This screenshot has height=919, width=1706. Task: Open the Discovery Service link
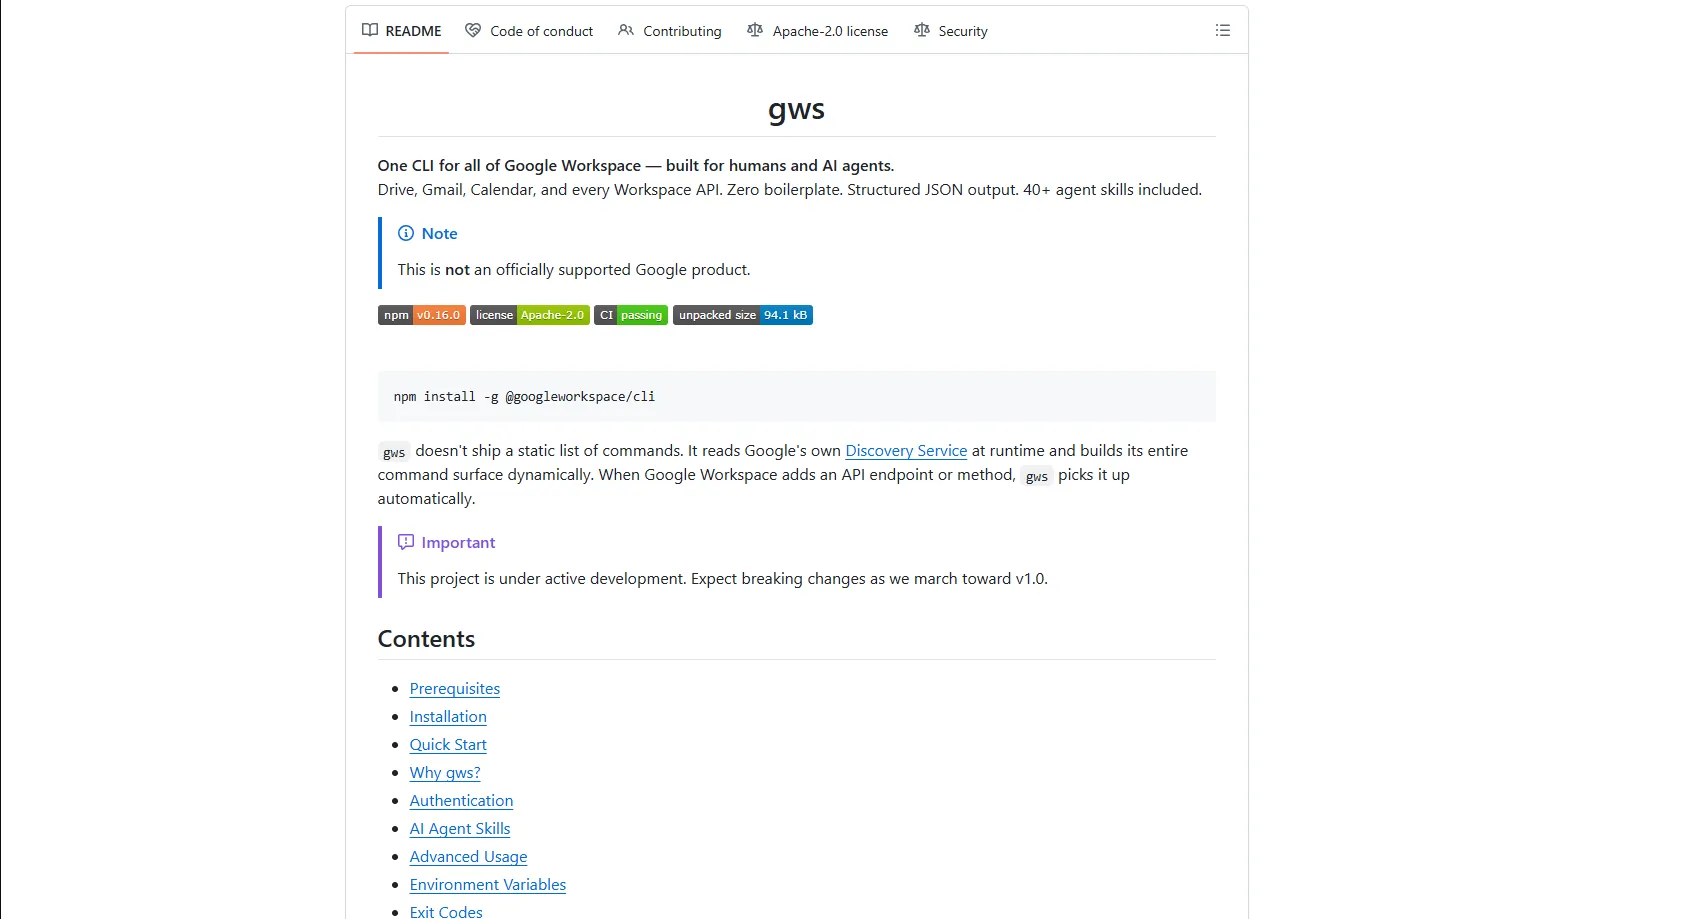click(905, 451)
